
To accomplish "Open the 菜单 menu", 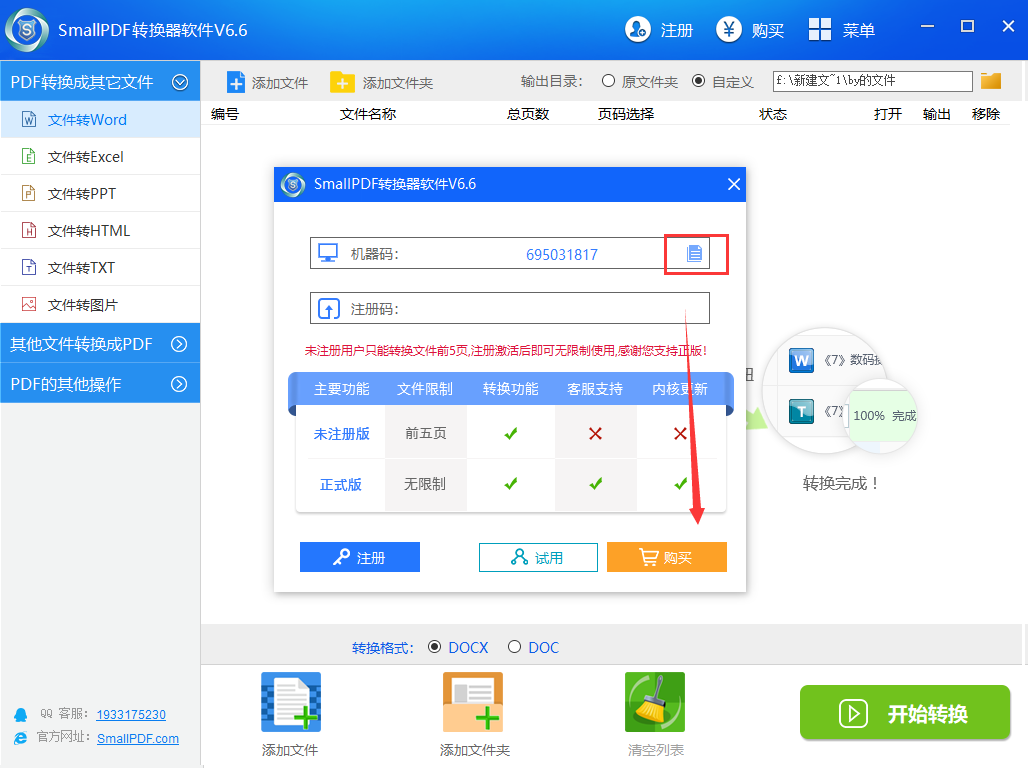I will click(x=843, y=30).
